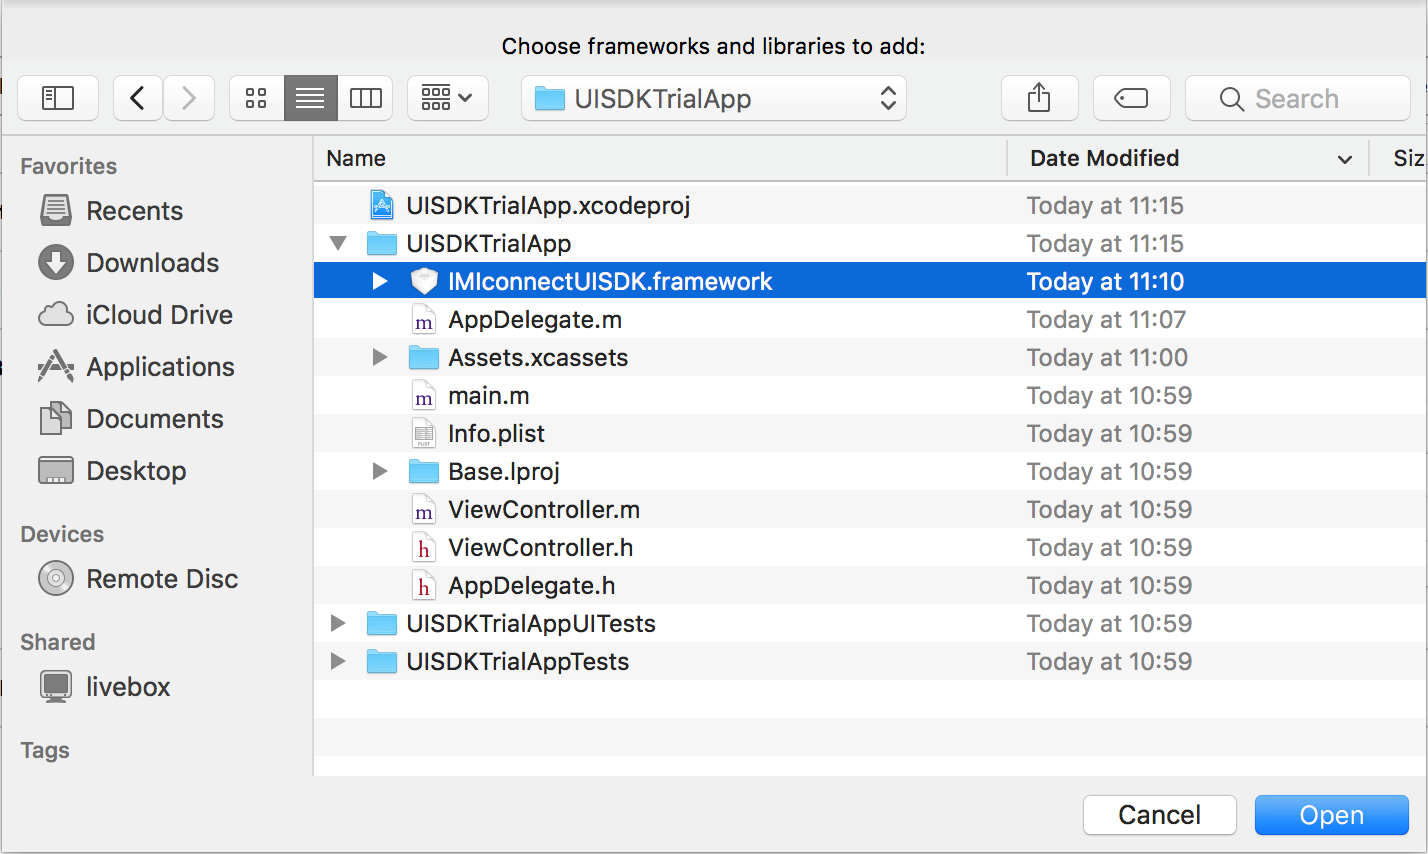Open Desktop in the sidebar
This screenshot has height=854, width=1428.
click(112, 471)
